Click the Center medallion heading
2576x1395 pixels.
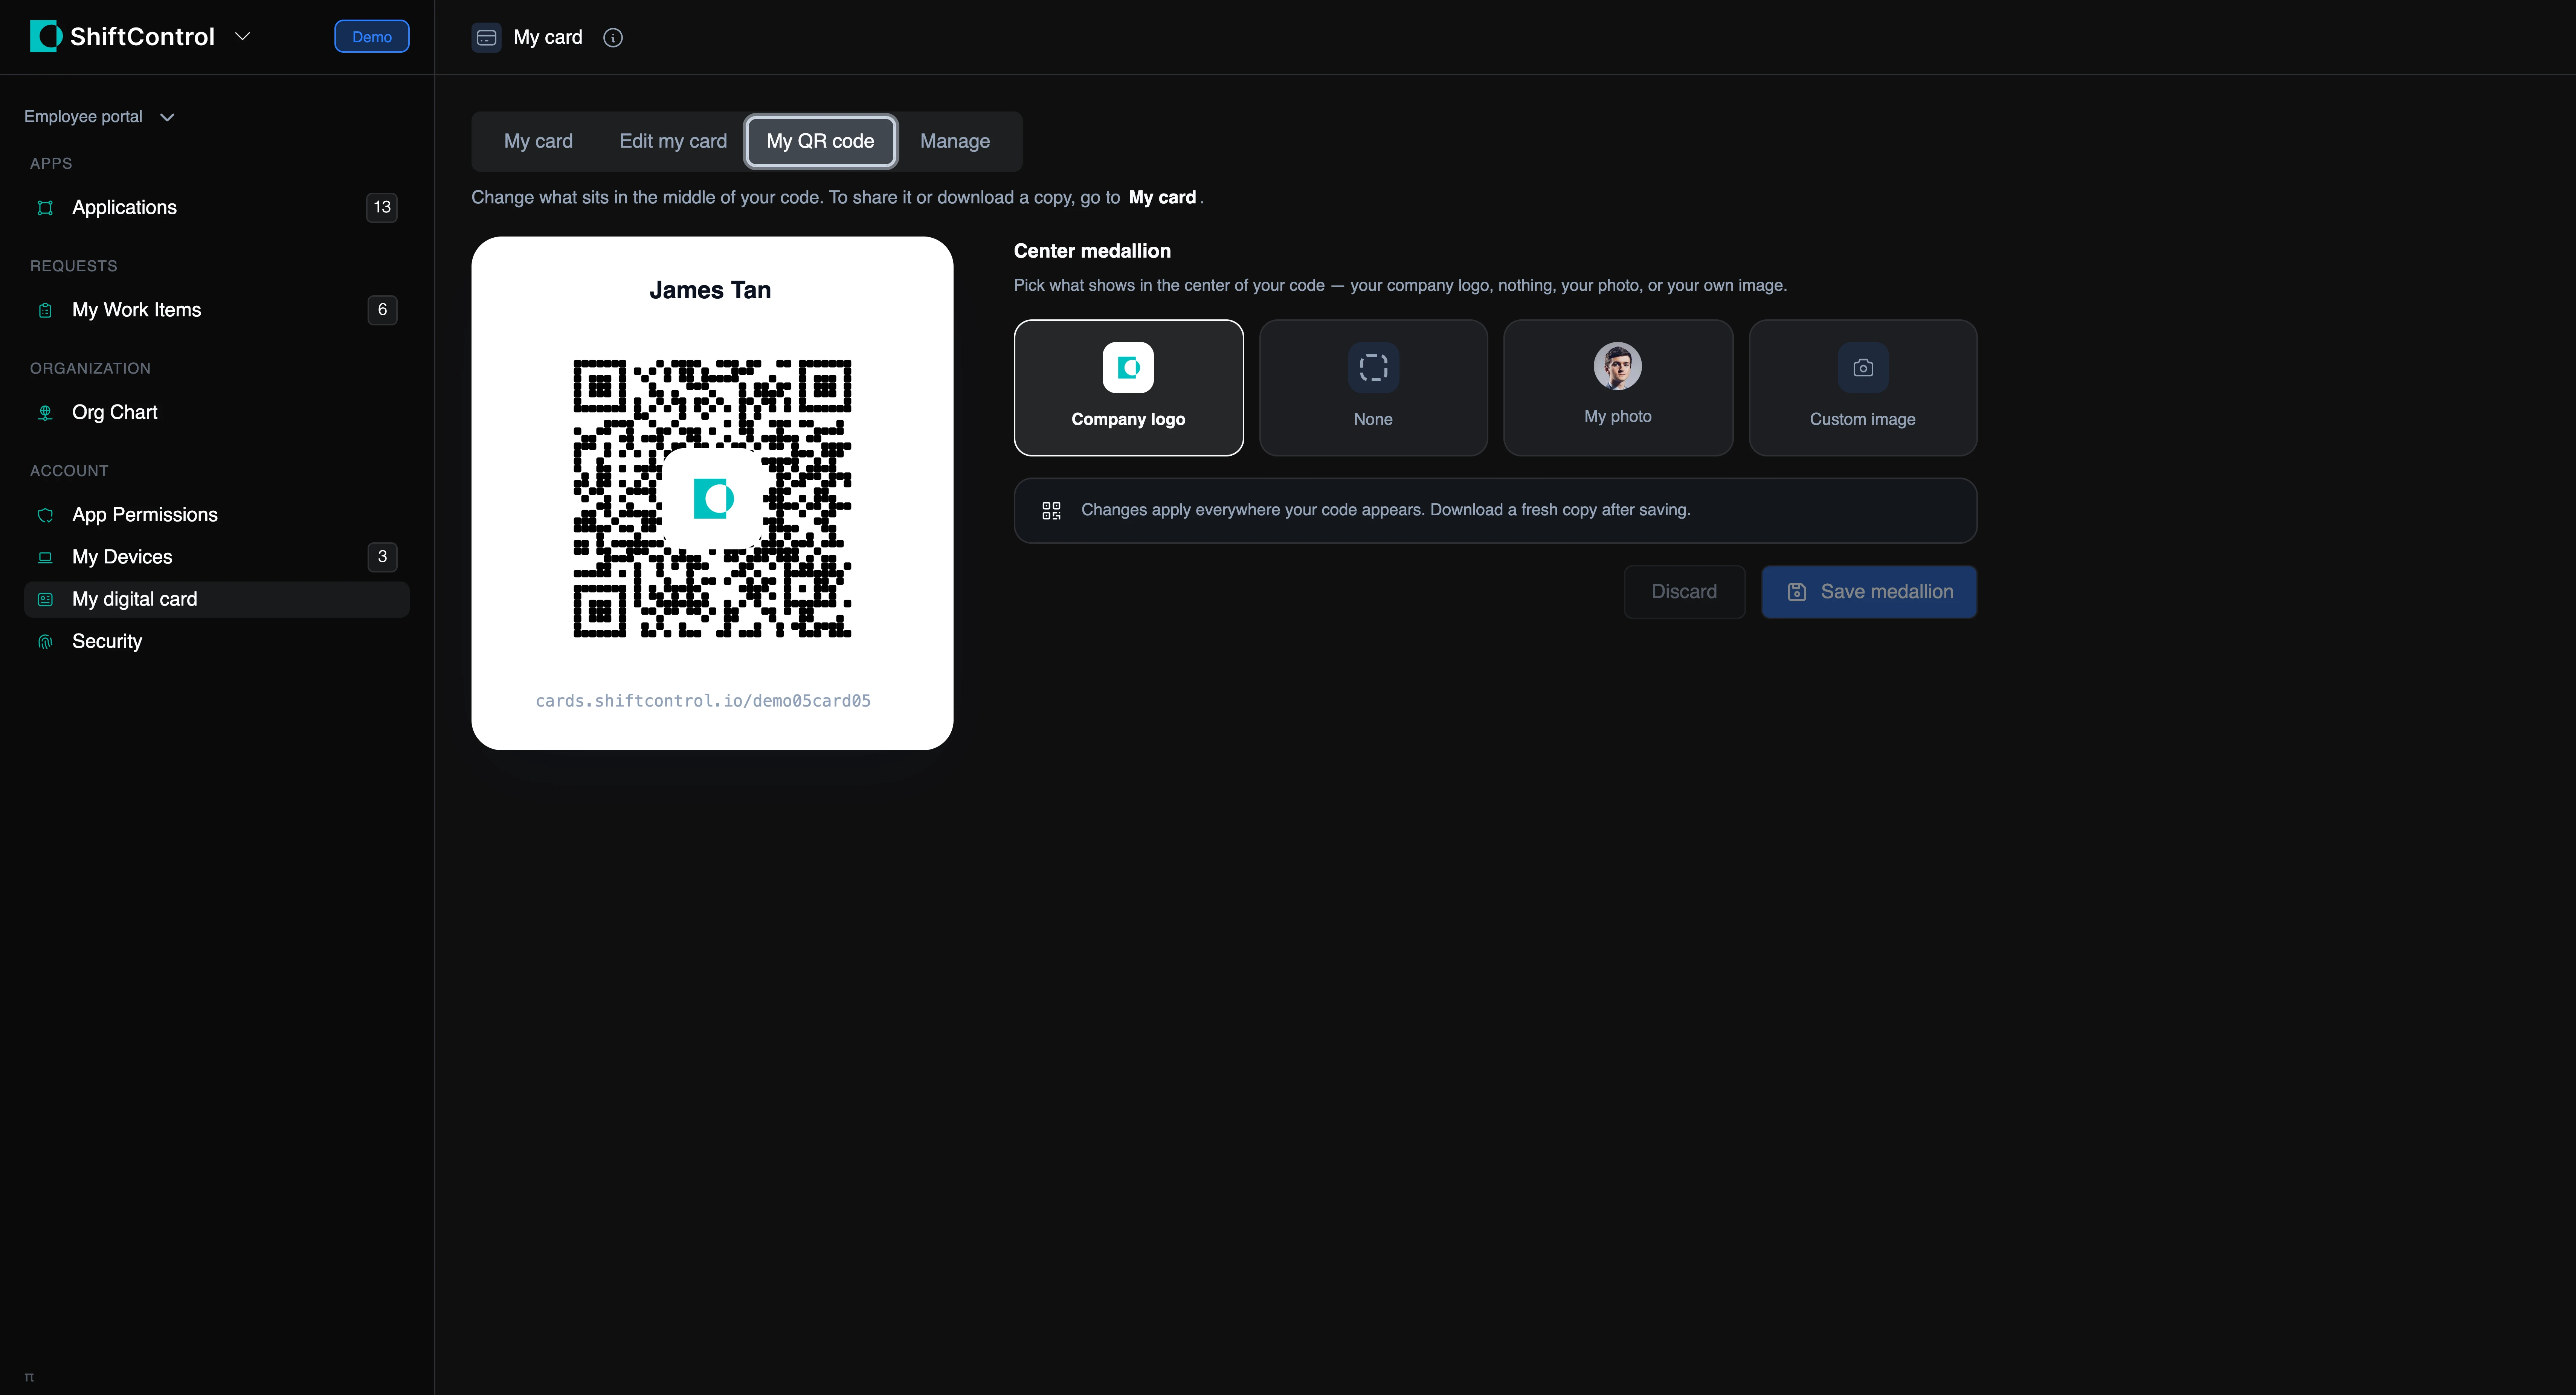click(x=1092, y=251)
